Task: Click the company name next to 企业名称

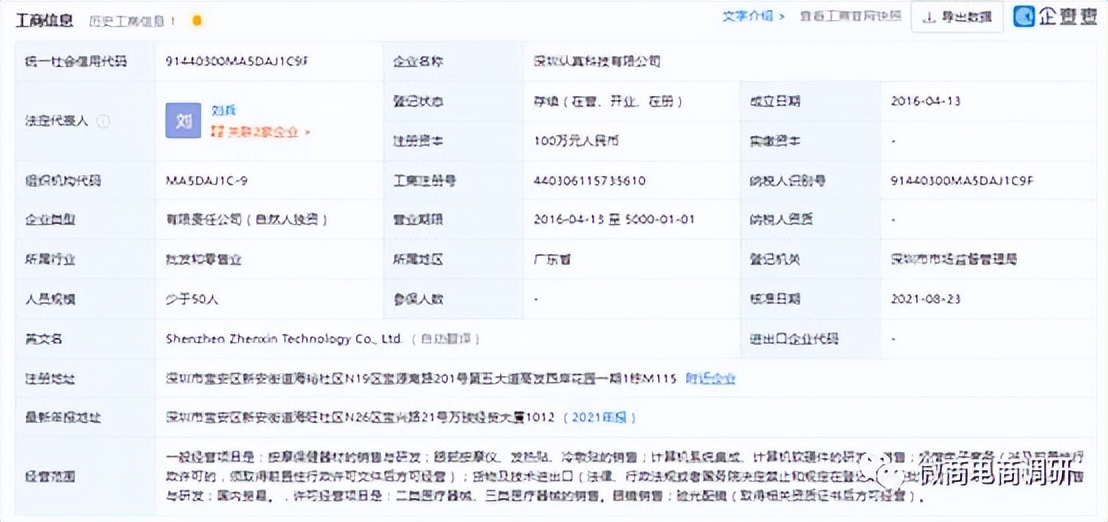Action: click(x=597, y=61)
